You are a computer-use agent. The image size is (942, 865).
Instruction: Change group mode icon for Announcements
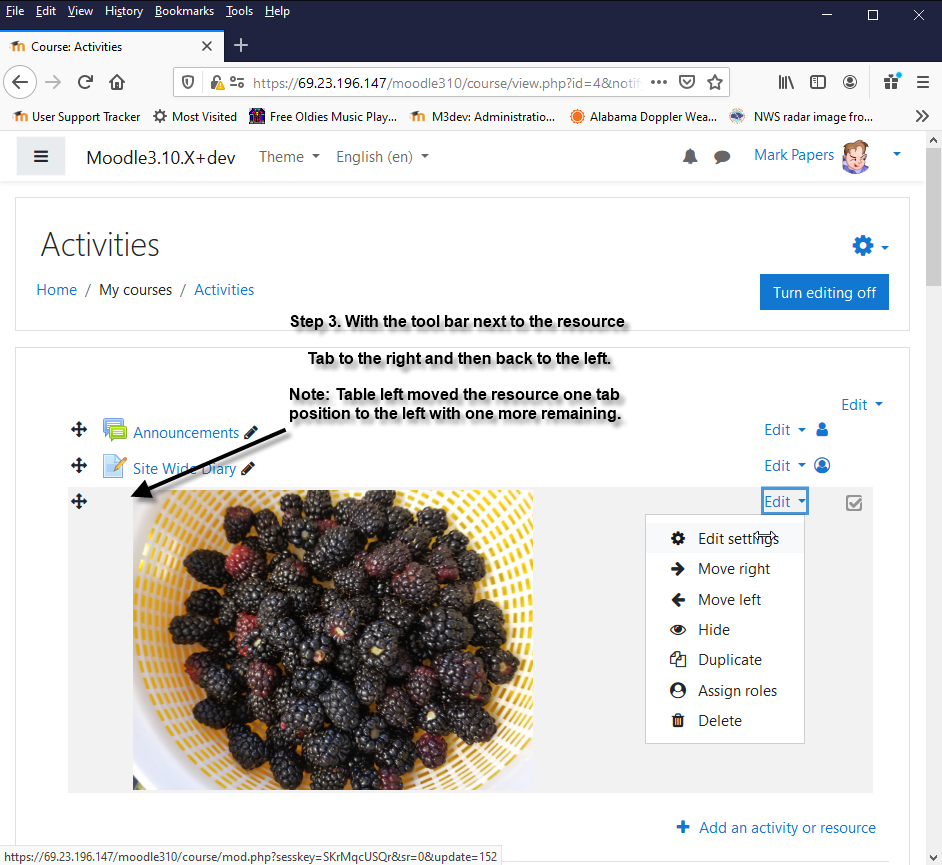[822, 430]
